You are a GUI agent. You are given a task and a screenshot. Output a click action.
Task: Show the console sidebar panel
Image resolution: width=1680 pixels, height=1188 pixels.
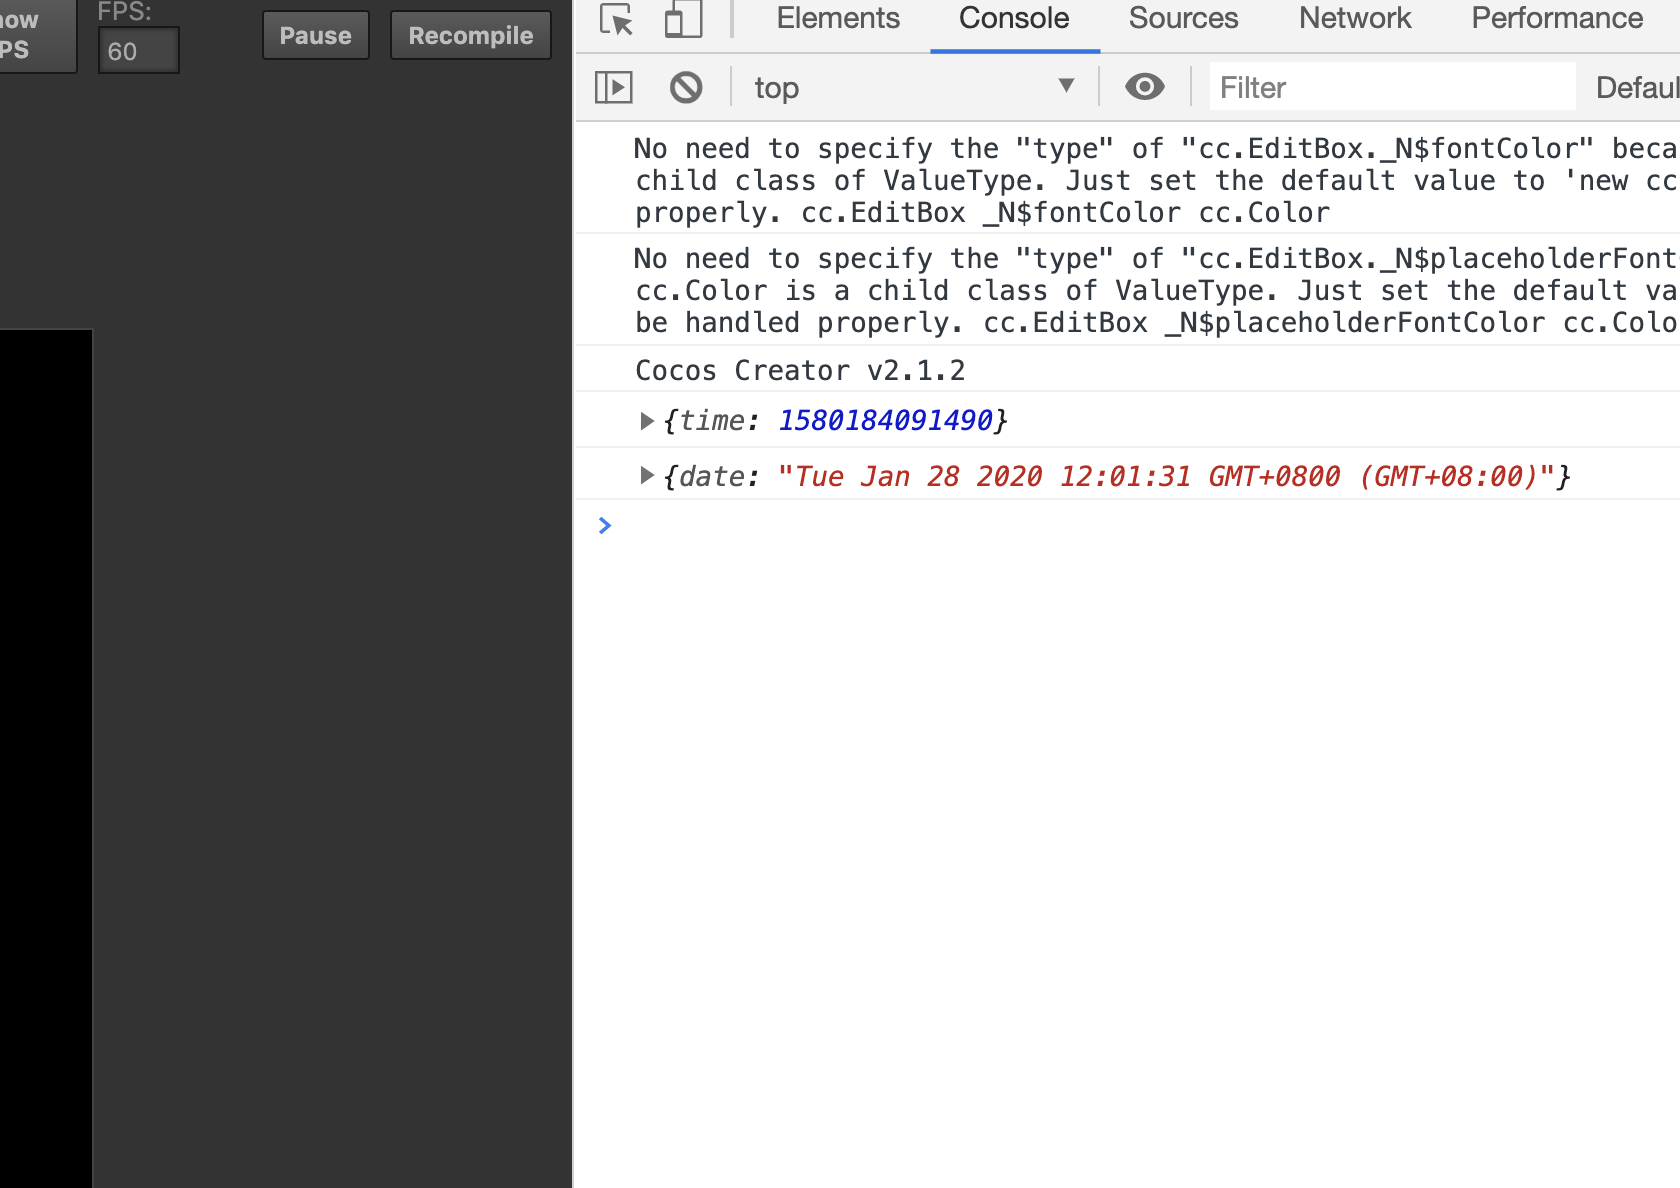614,88
